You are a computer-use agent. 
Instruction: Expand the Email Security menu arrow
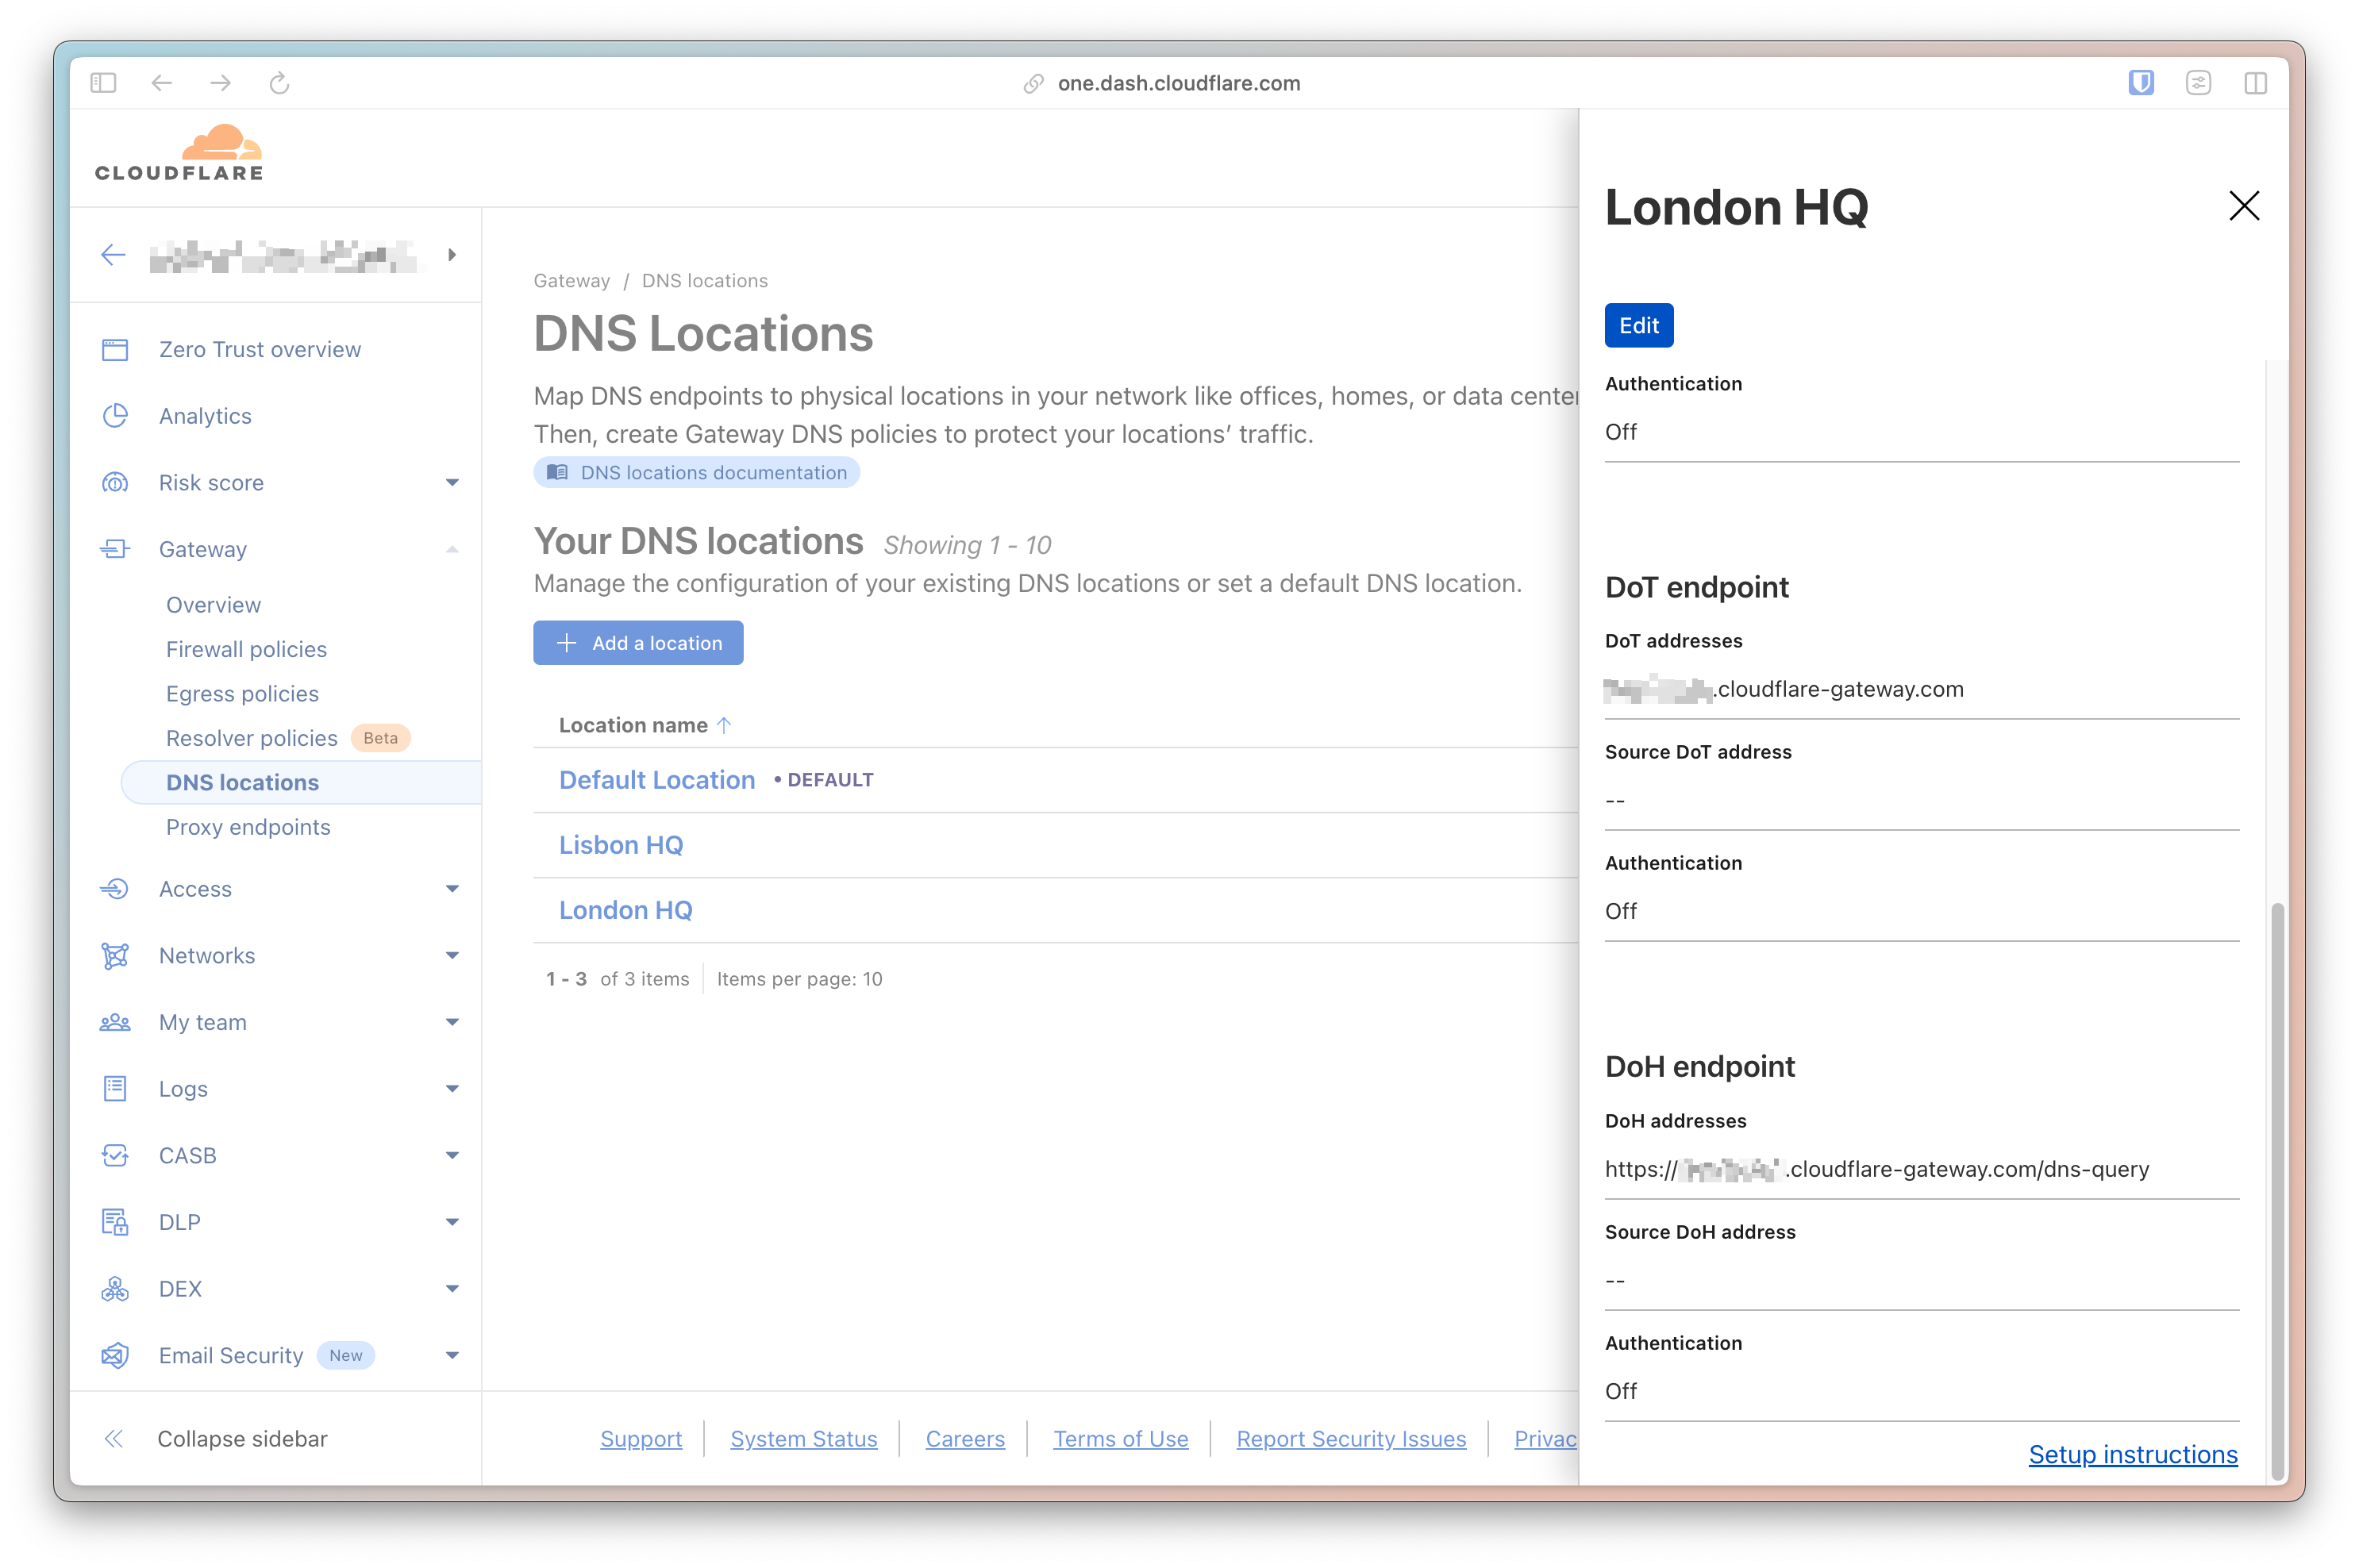coord(452,1356)
